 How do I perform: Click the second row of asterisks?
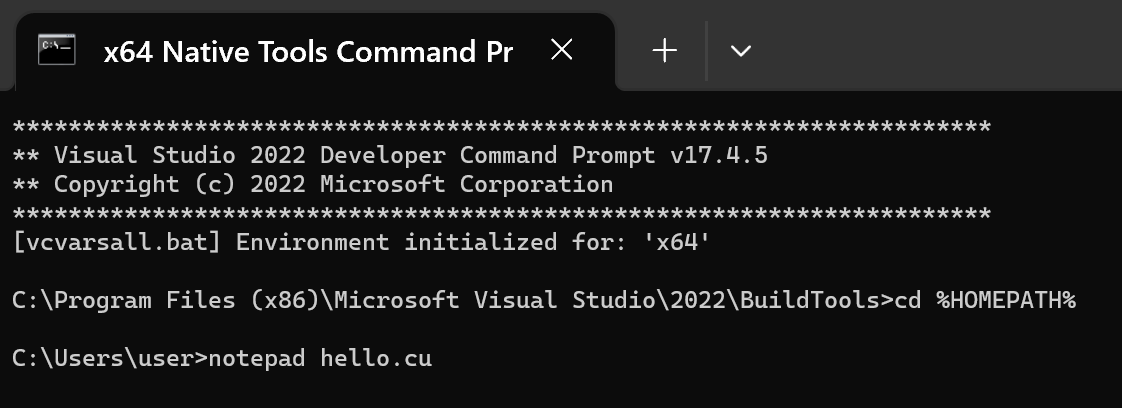click(x=502, y=213)
